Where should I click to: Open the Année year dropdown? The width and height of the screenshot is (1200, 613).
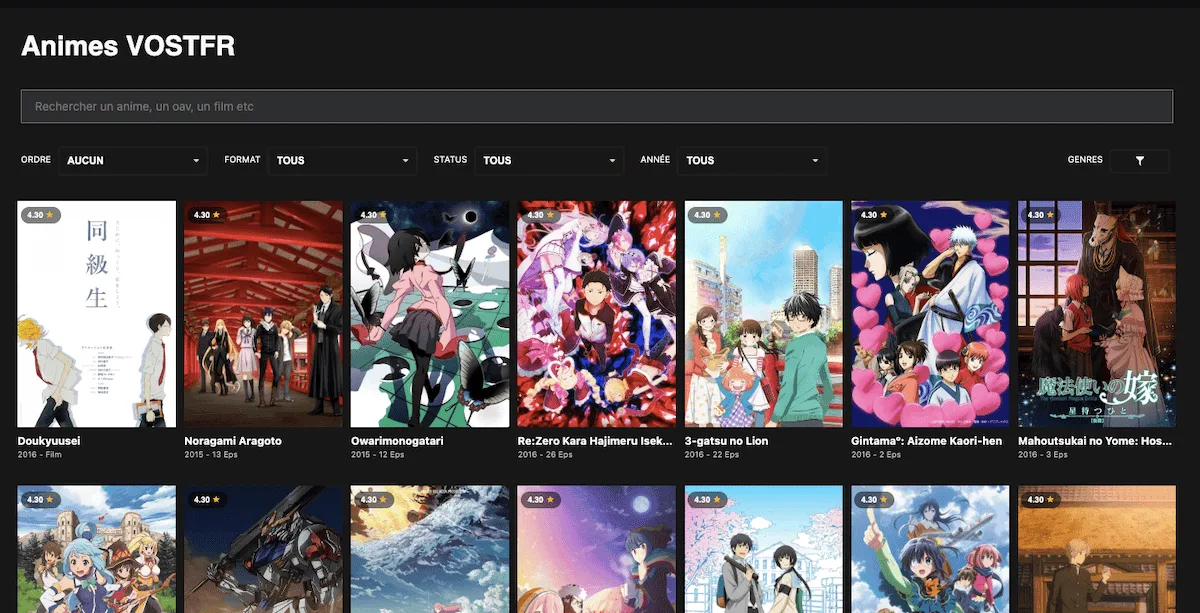pos(752,160)
